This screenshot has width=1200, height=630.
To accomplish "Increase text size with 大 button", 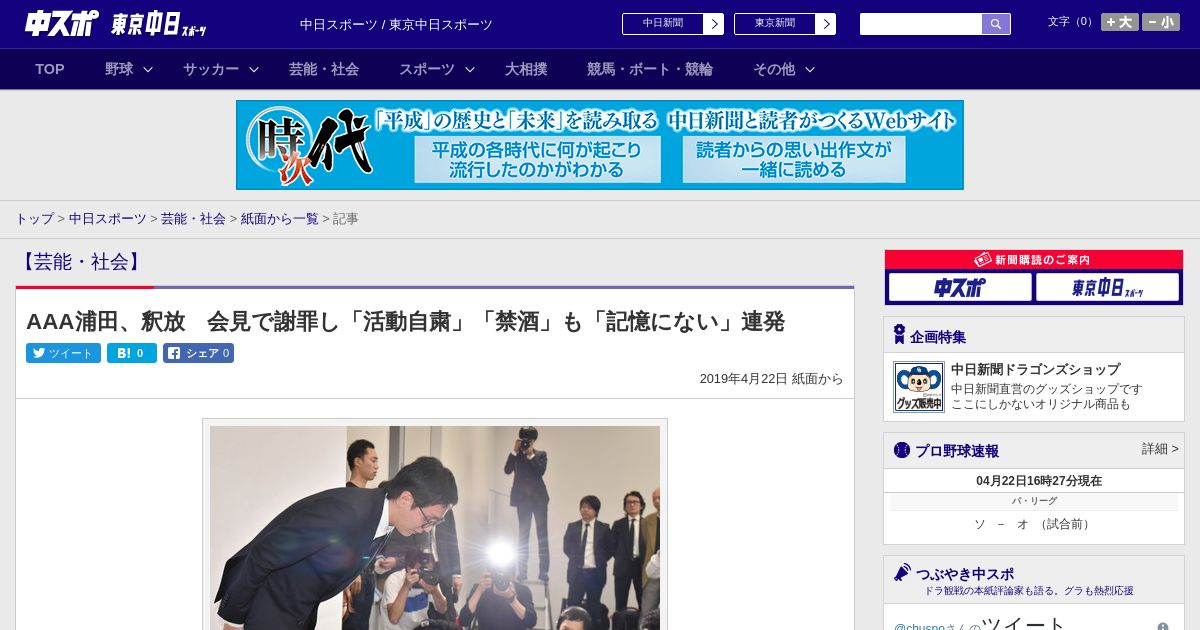I will (x=1120, y=22).
